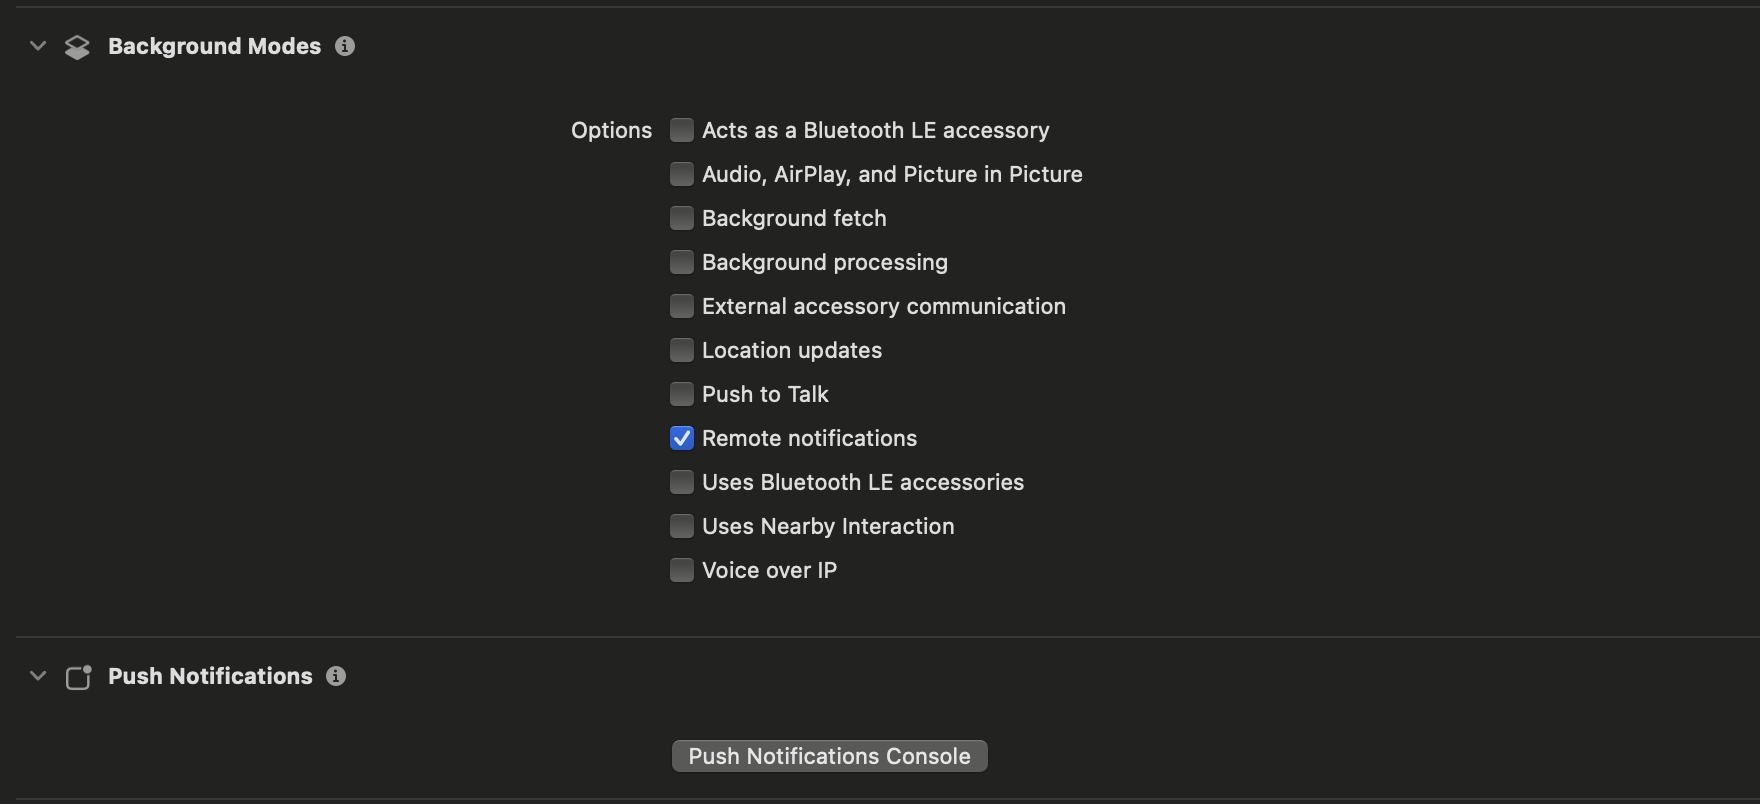
Task: Click the Push Notifications capability icon
Action: [x=78, y=677]
